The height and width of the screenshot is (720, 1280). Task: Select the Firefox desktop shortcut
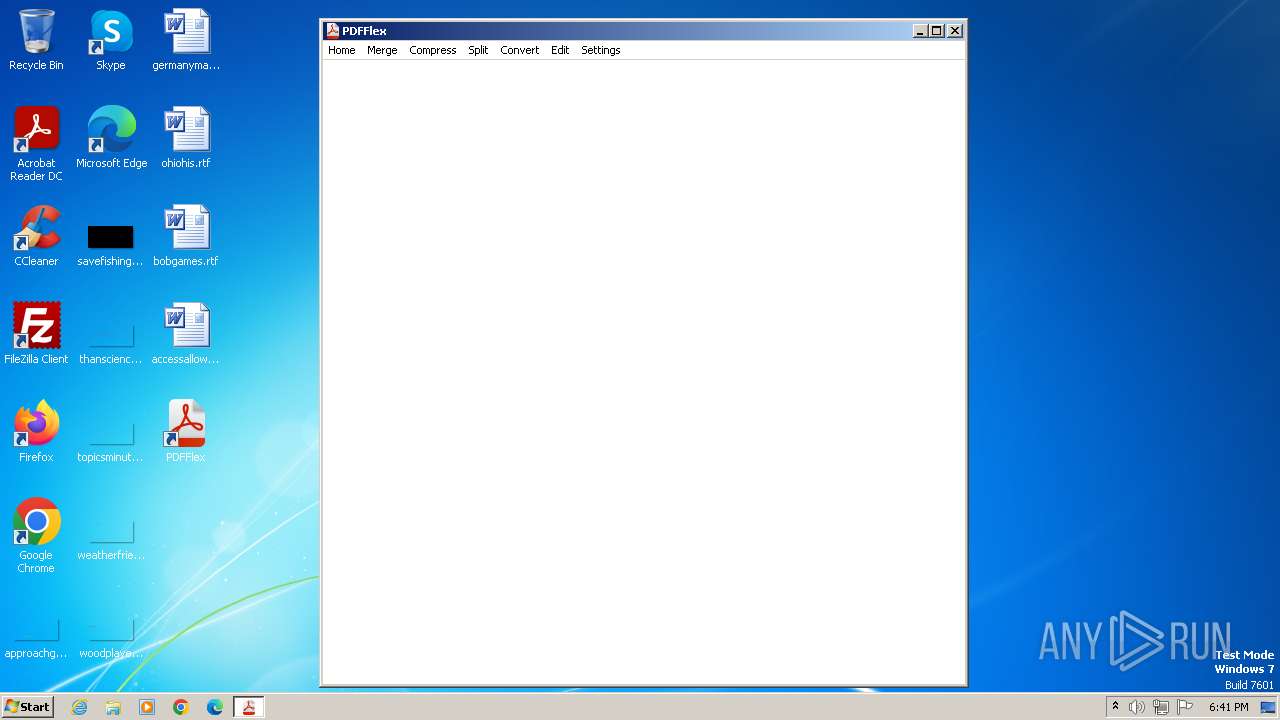(x=36, y=432)
